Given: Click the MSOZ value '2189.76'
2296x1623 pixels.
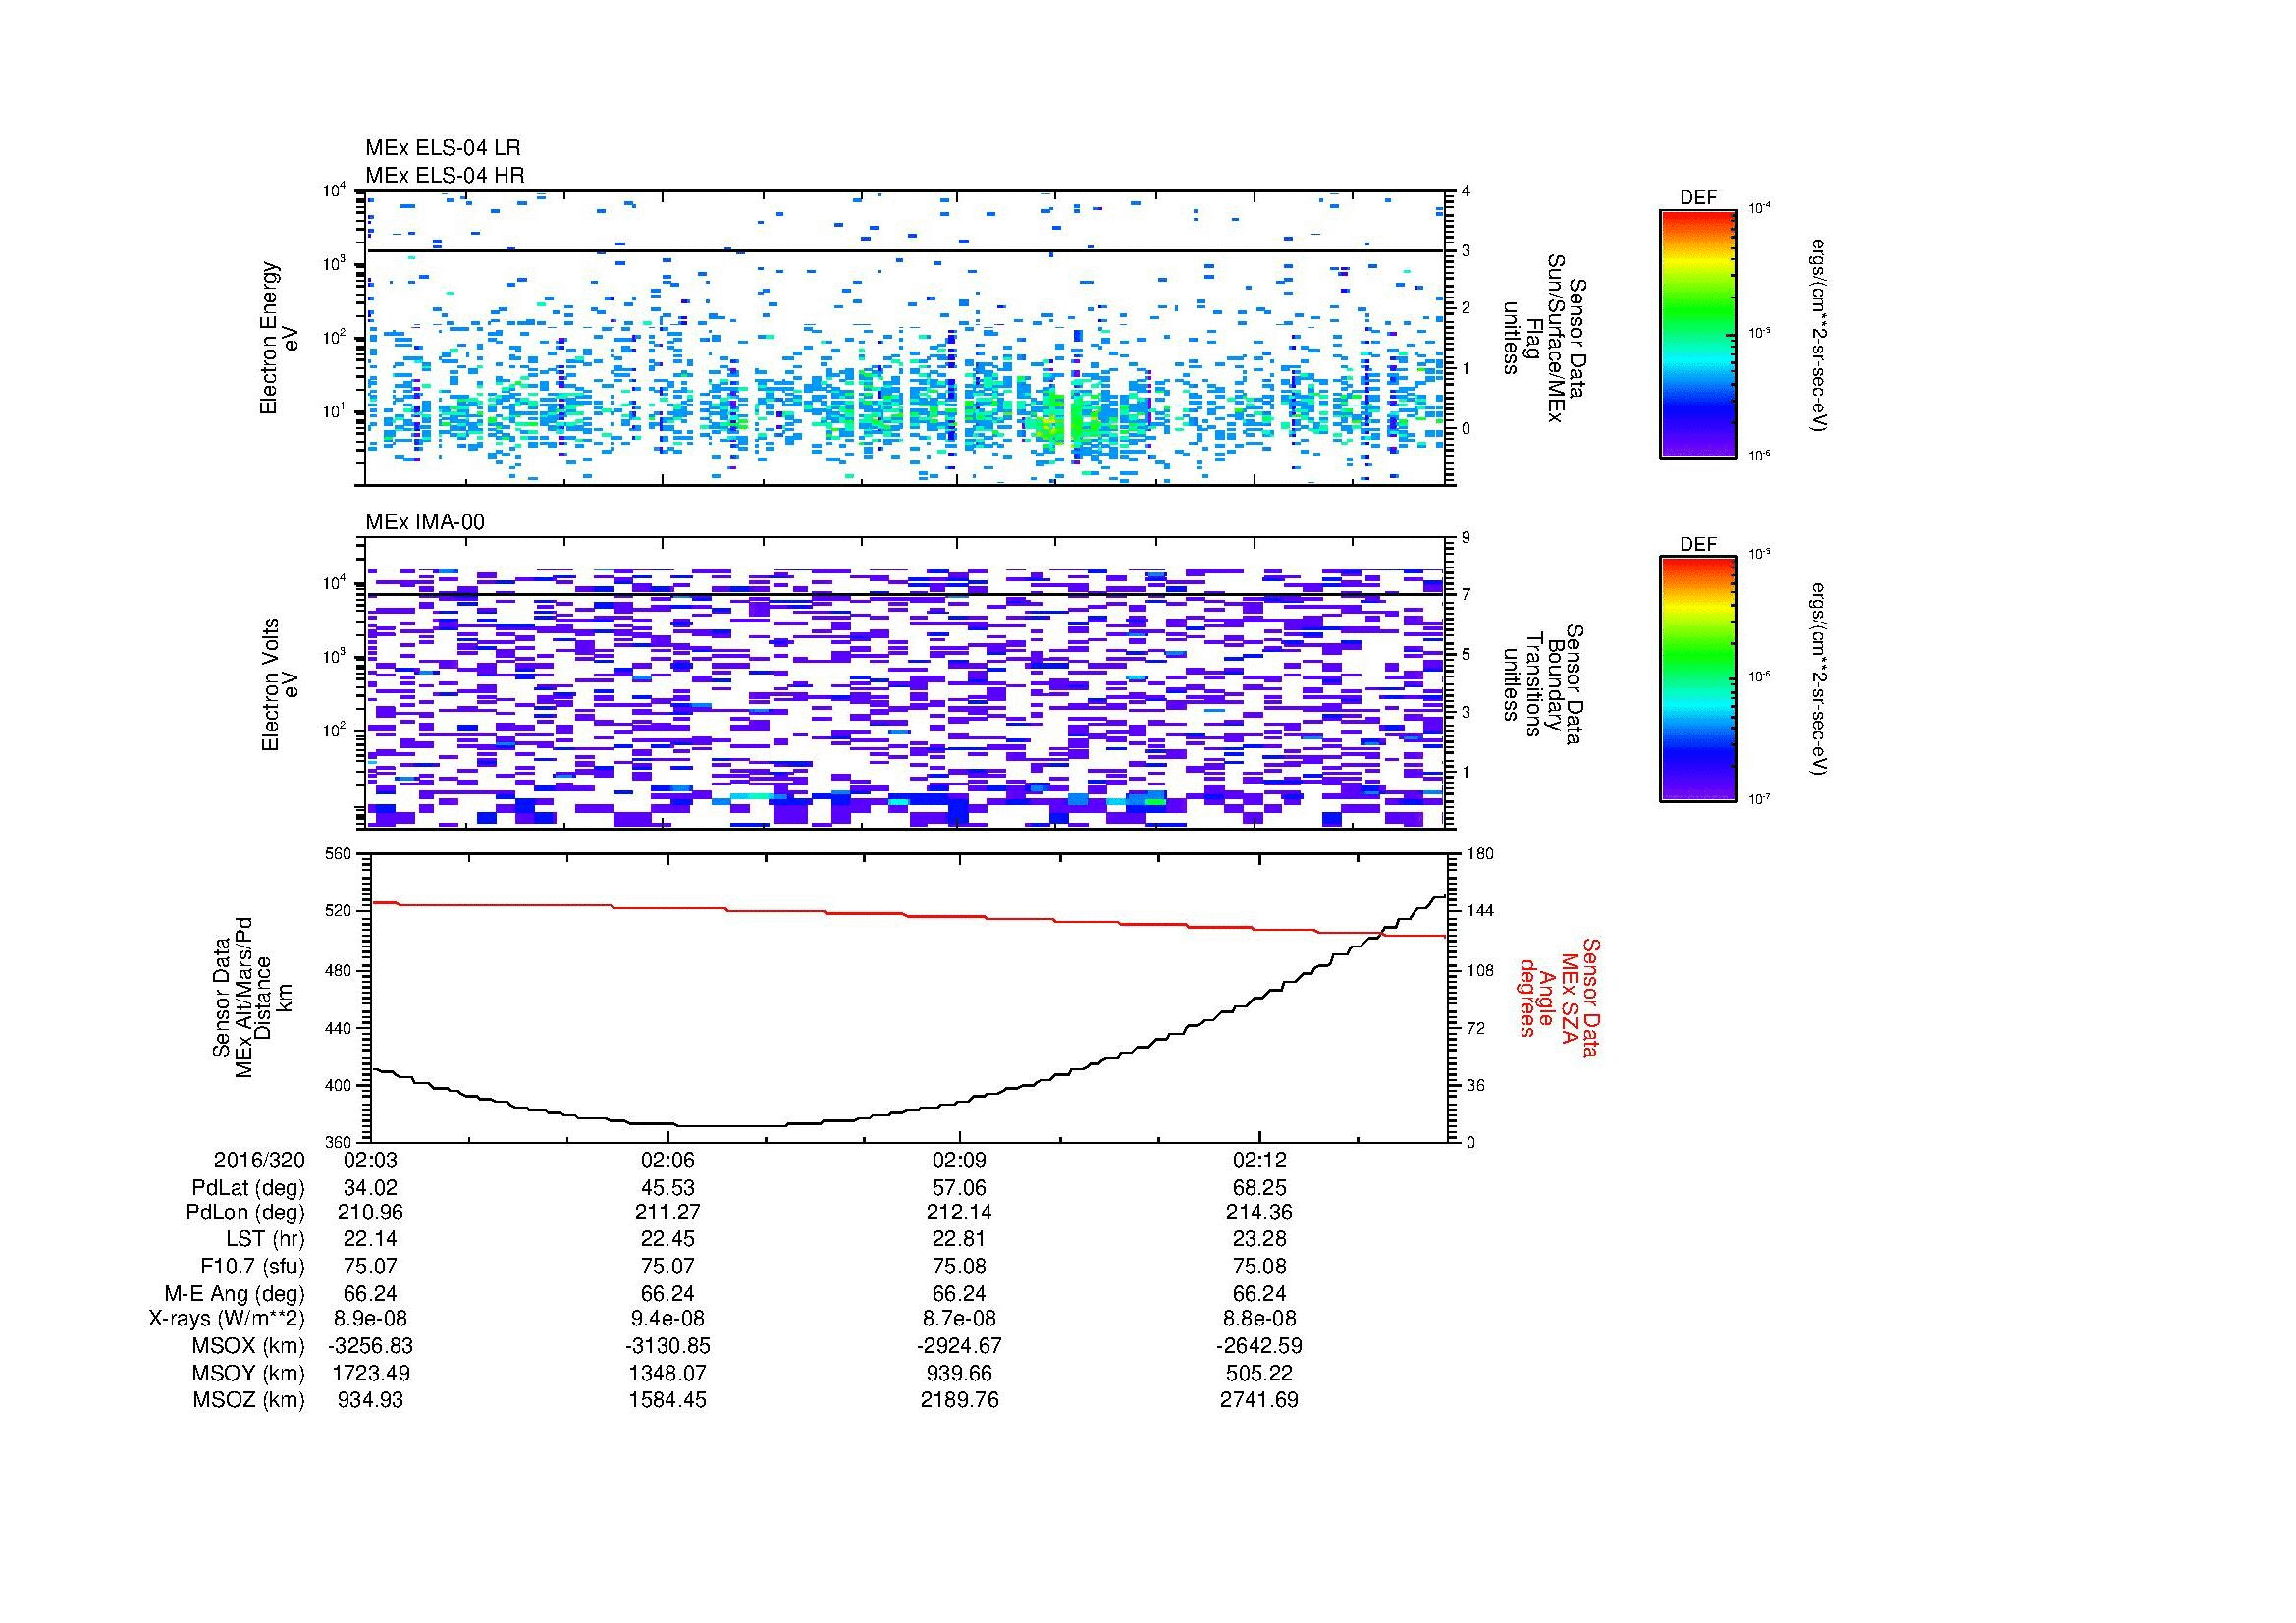Looking at the screenshot, I should [960, 1401].
